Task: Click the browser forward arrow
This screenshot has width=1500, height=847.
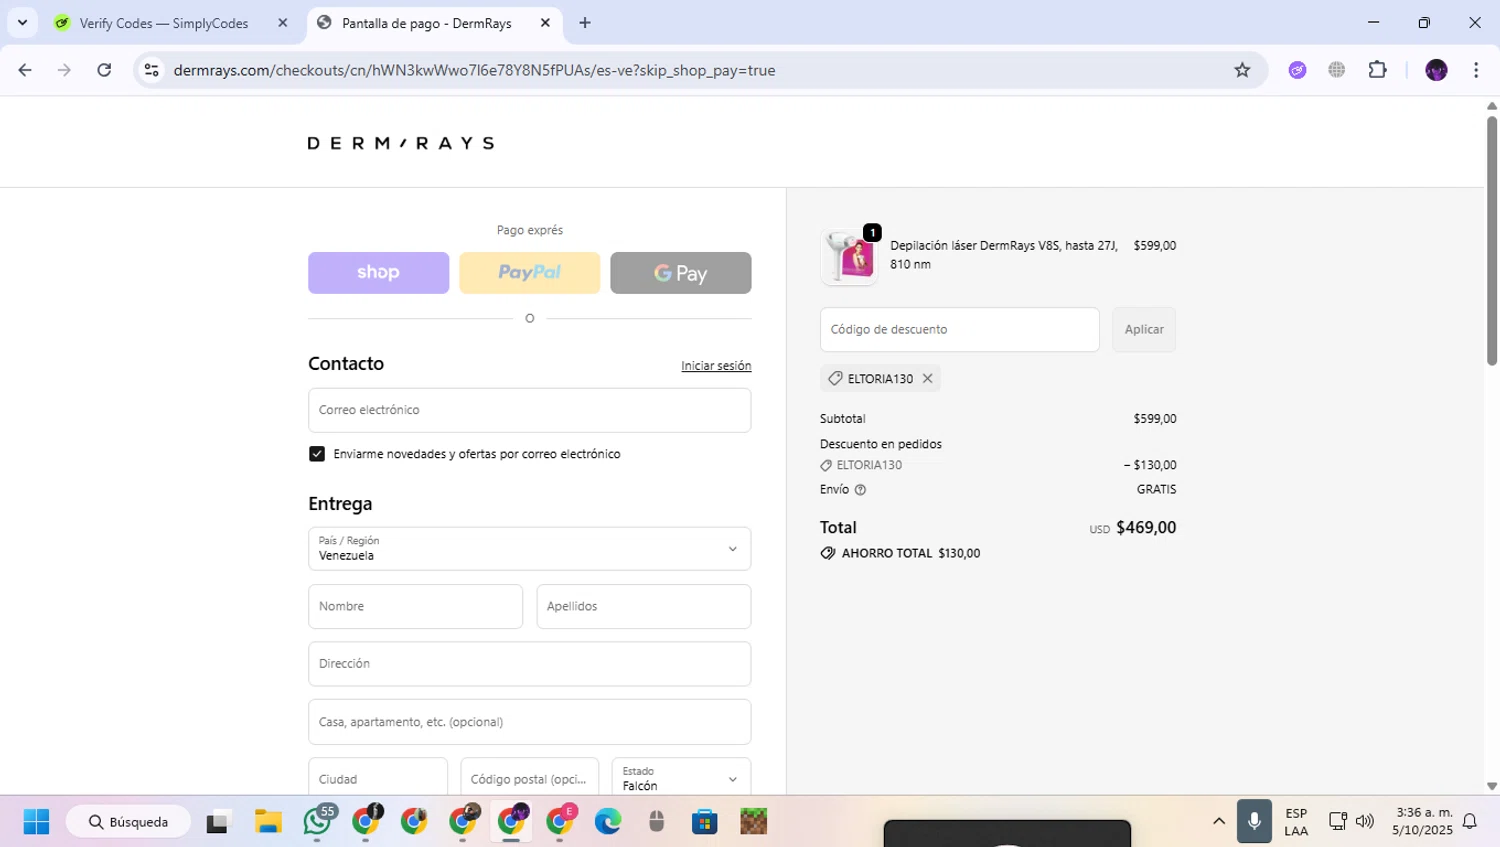Action: tap(64, 70)
